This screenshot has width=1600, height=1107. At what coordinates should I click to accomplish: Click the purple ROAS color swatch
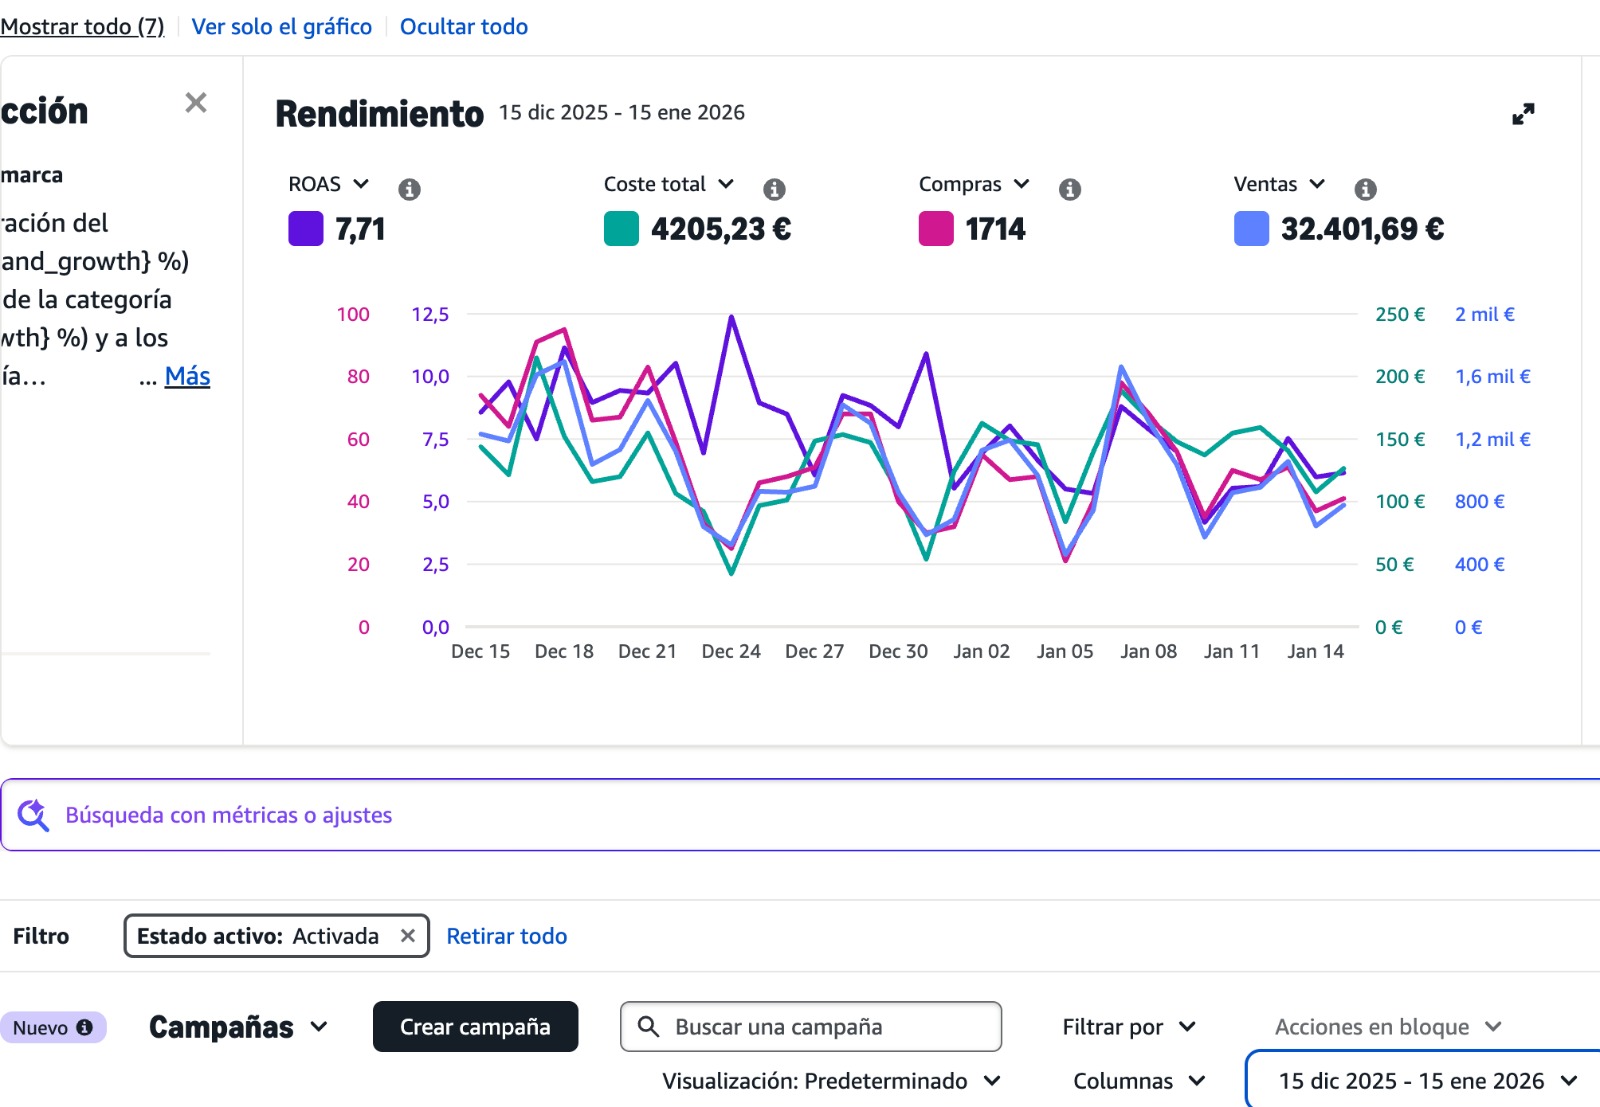306,229
